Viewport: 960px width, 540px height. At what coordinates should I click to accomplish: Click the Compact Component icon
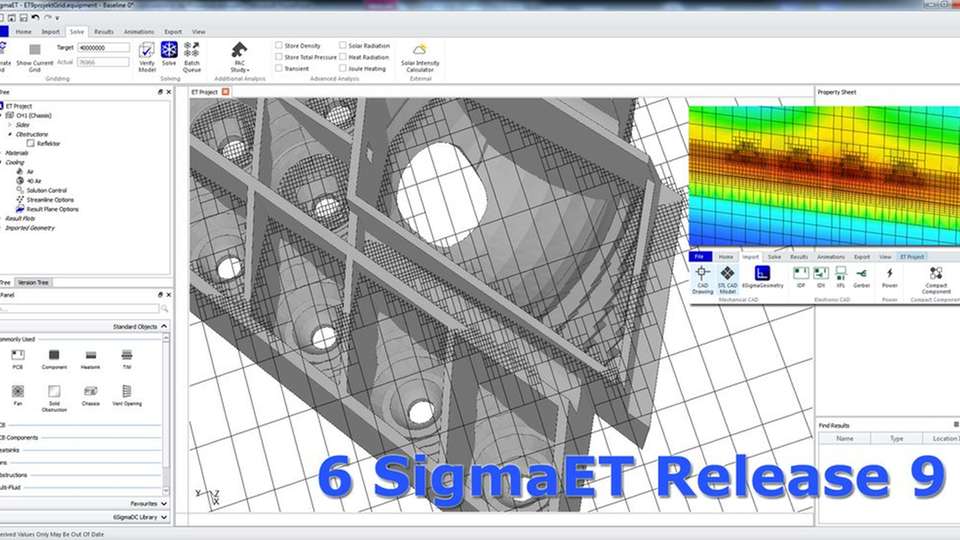[936, 273]
